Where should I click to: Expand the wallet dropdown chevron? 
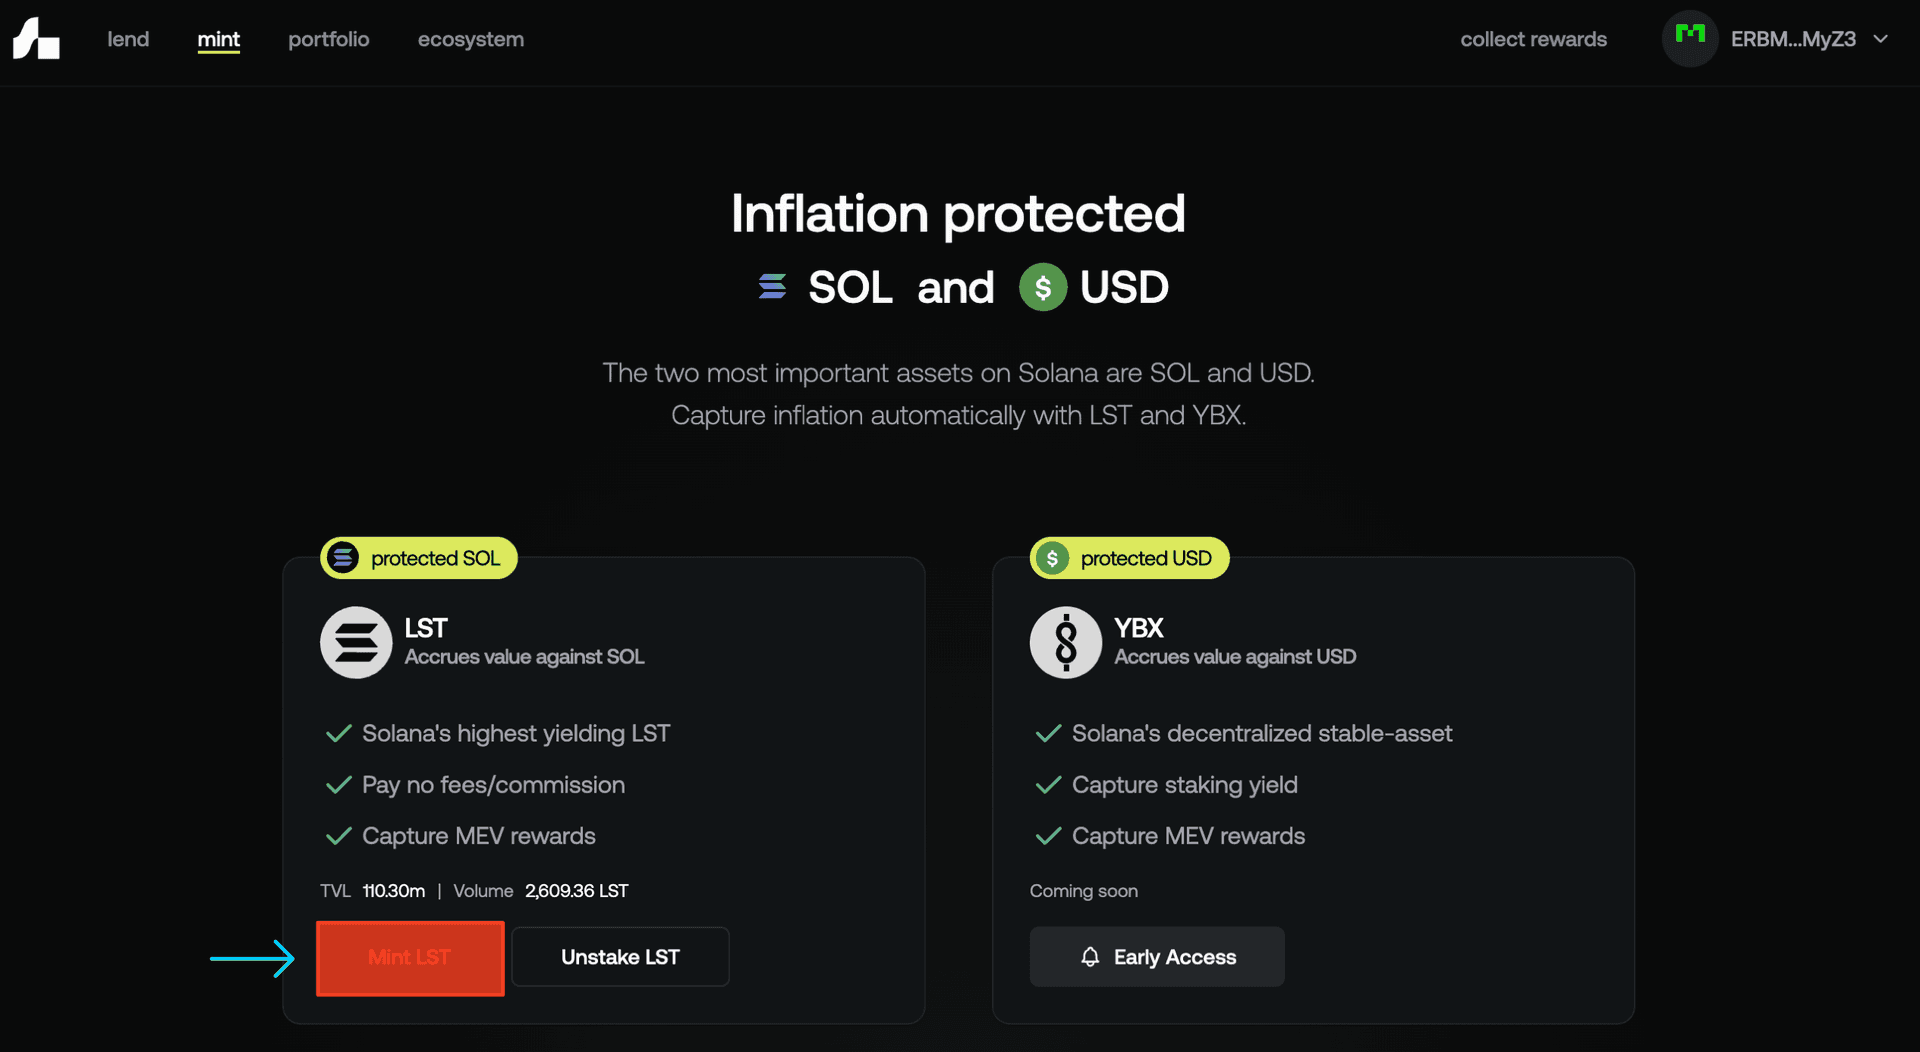(1881, 39)
